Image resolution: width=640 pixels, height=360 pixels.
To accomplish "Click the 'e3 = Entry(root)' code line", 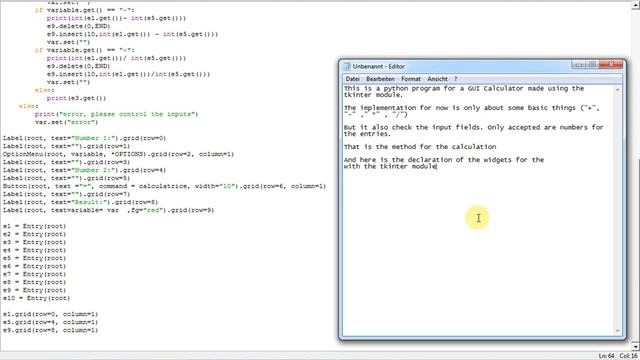I will [x=34, y=242].
